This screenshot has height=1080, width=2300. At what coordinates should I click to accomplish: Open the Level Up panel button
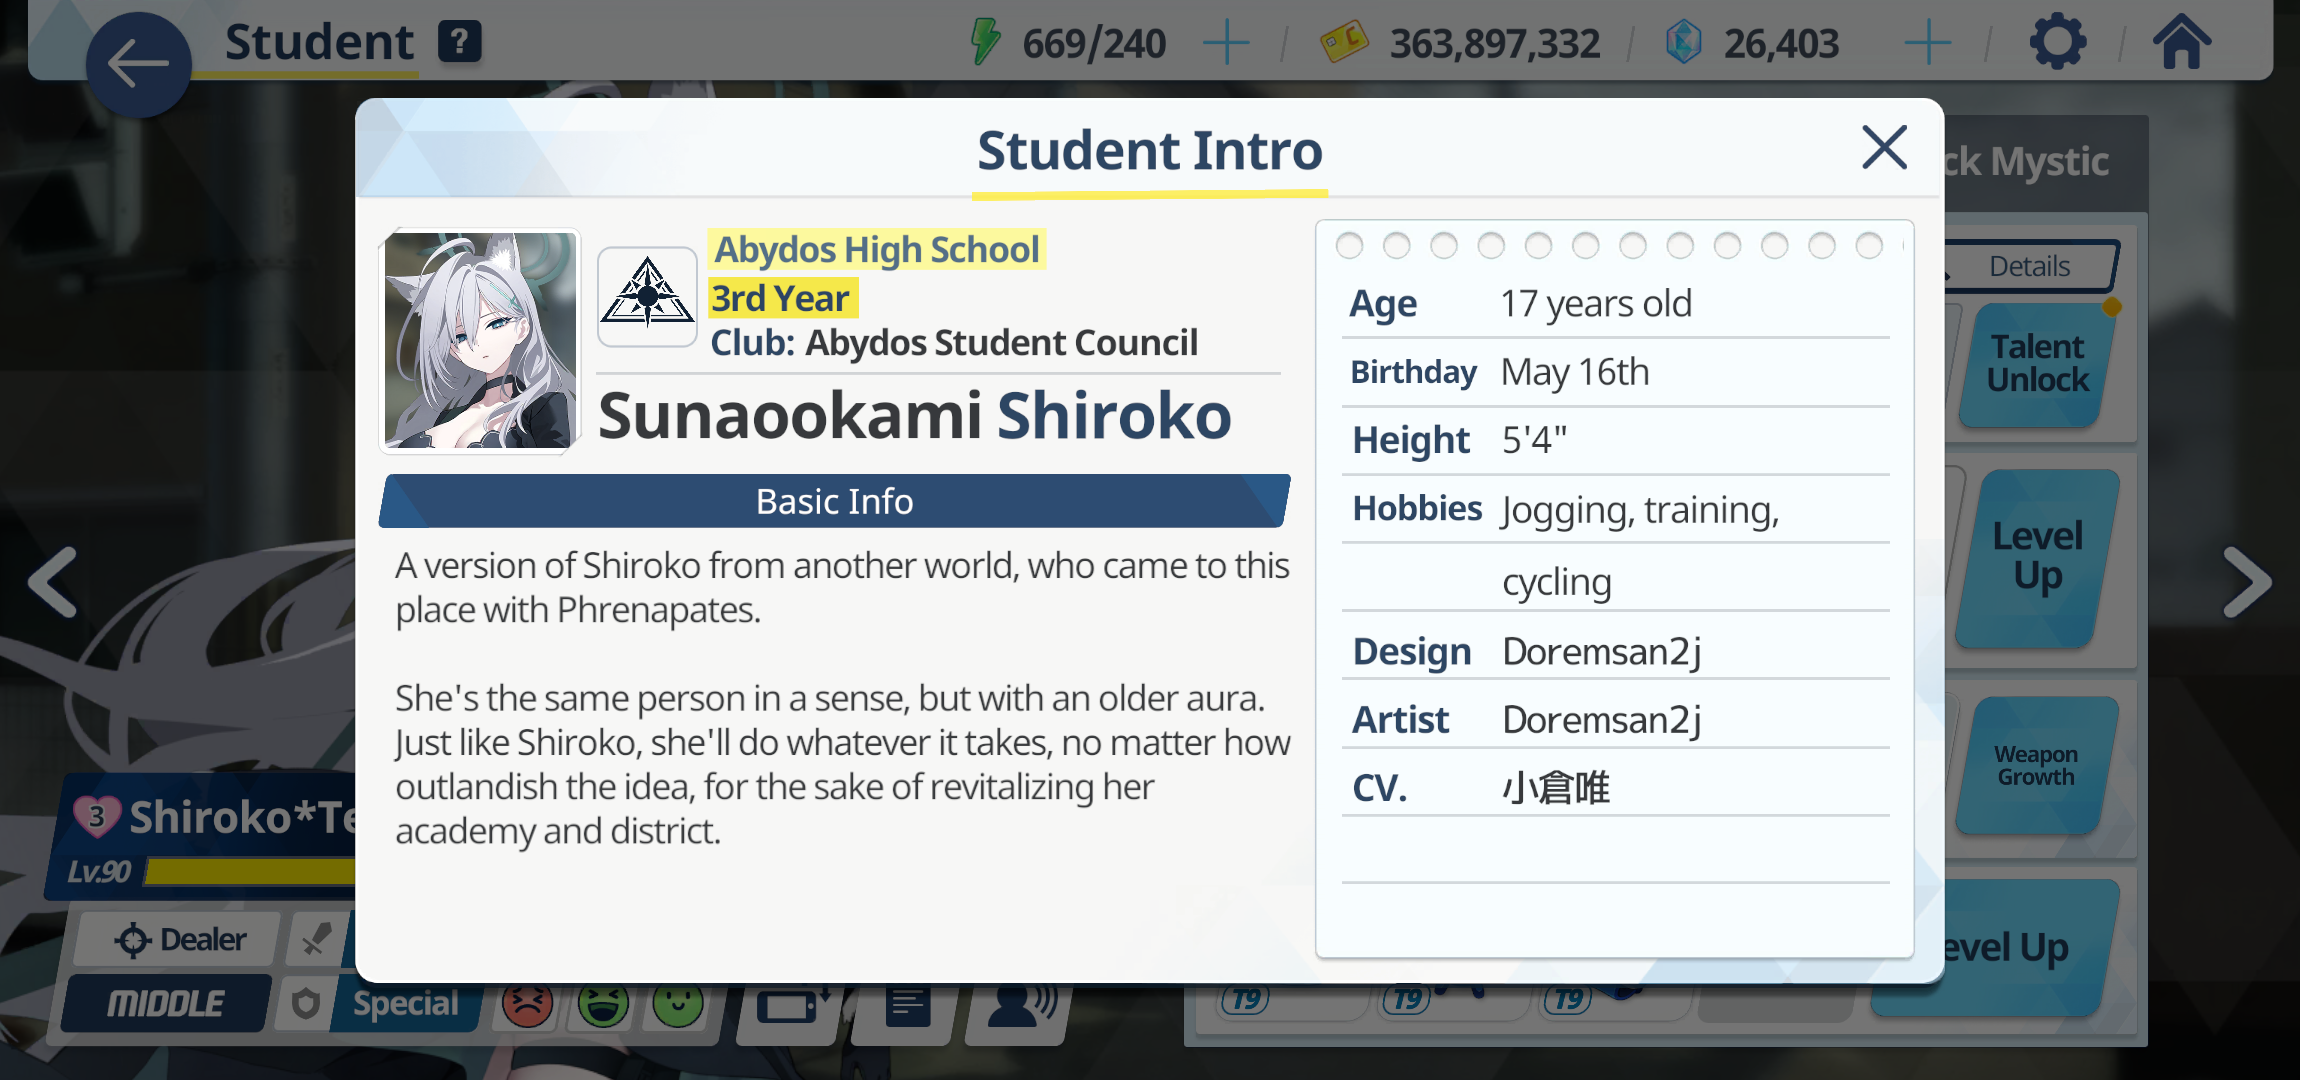[2037, 556]
